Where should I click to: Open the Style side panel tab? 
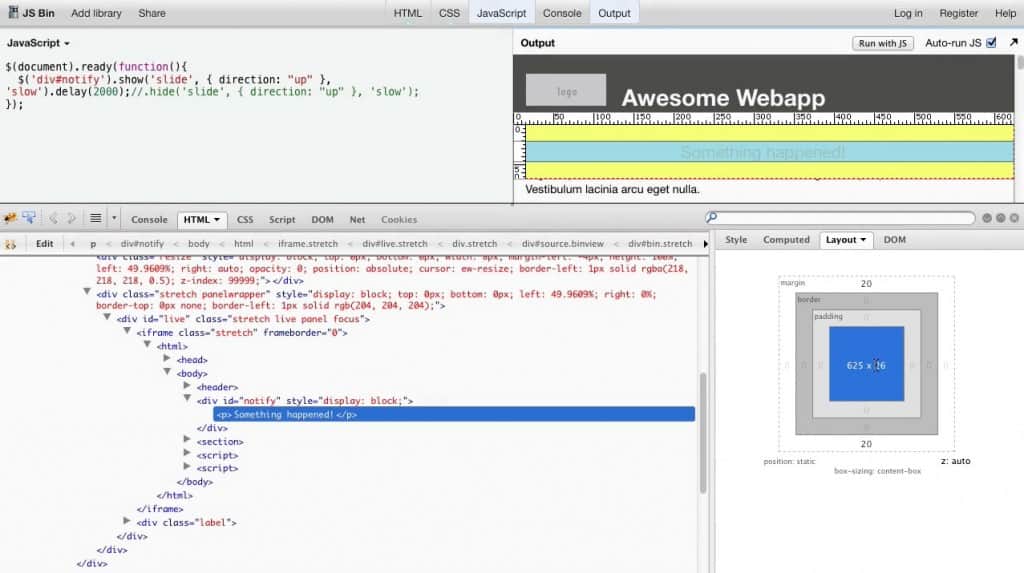736,240
